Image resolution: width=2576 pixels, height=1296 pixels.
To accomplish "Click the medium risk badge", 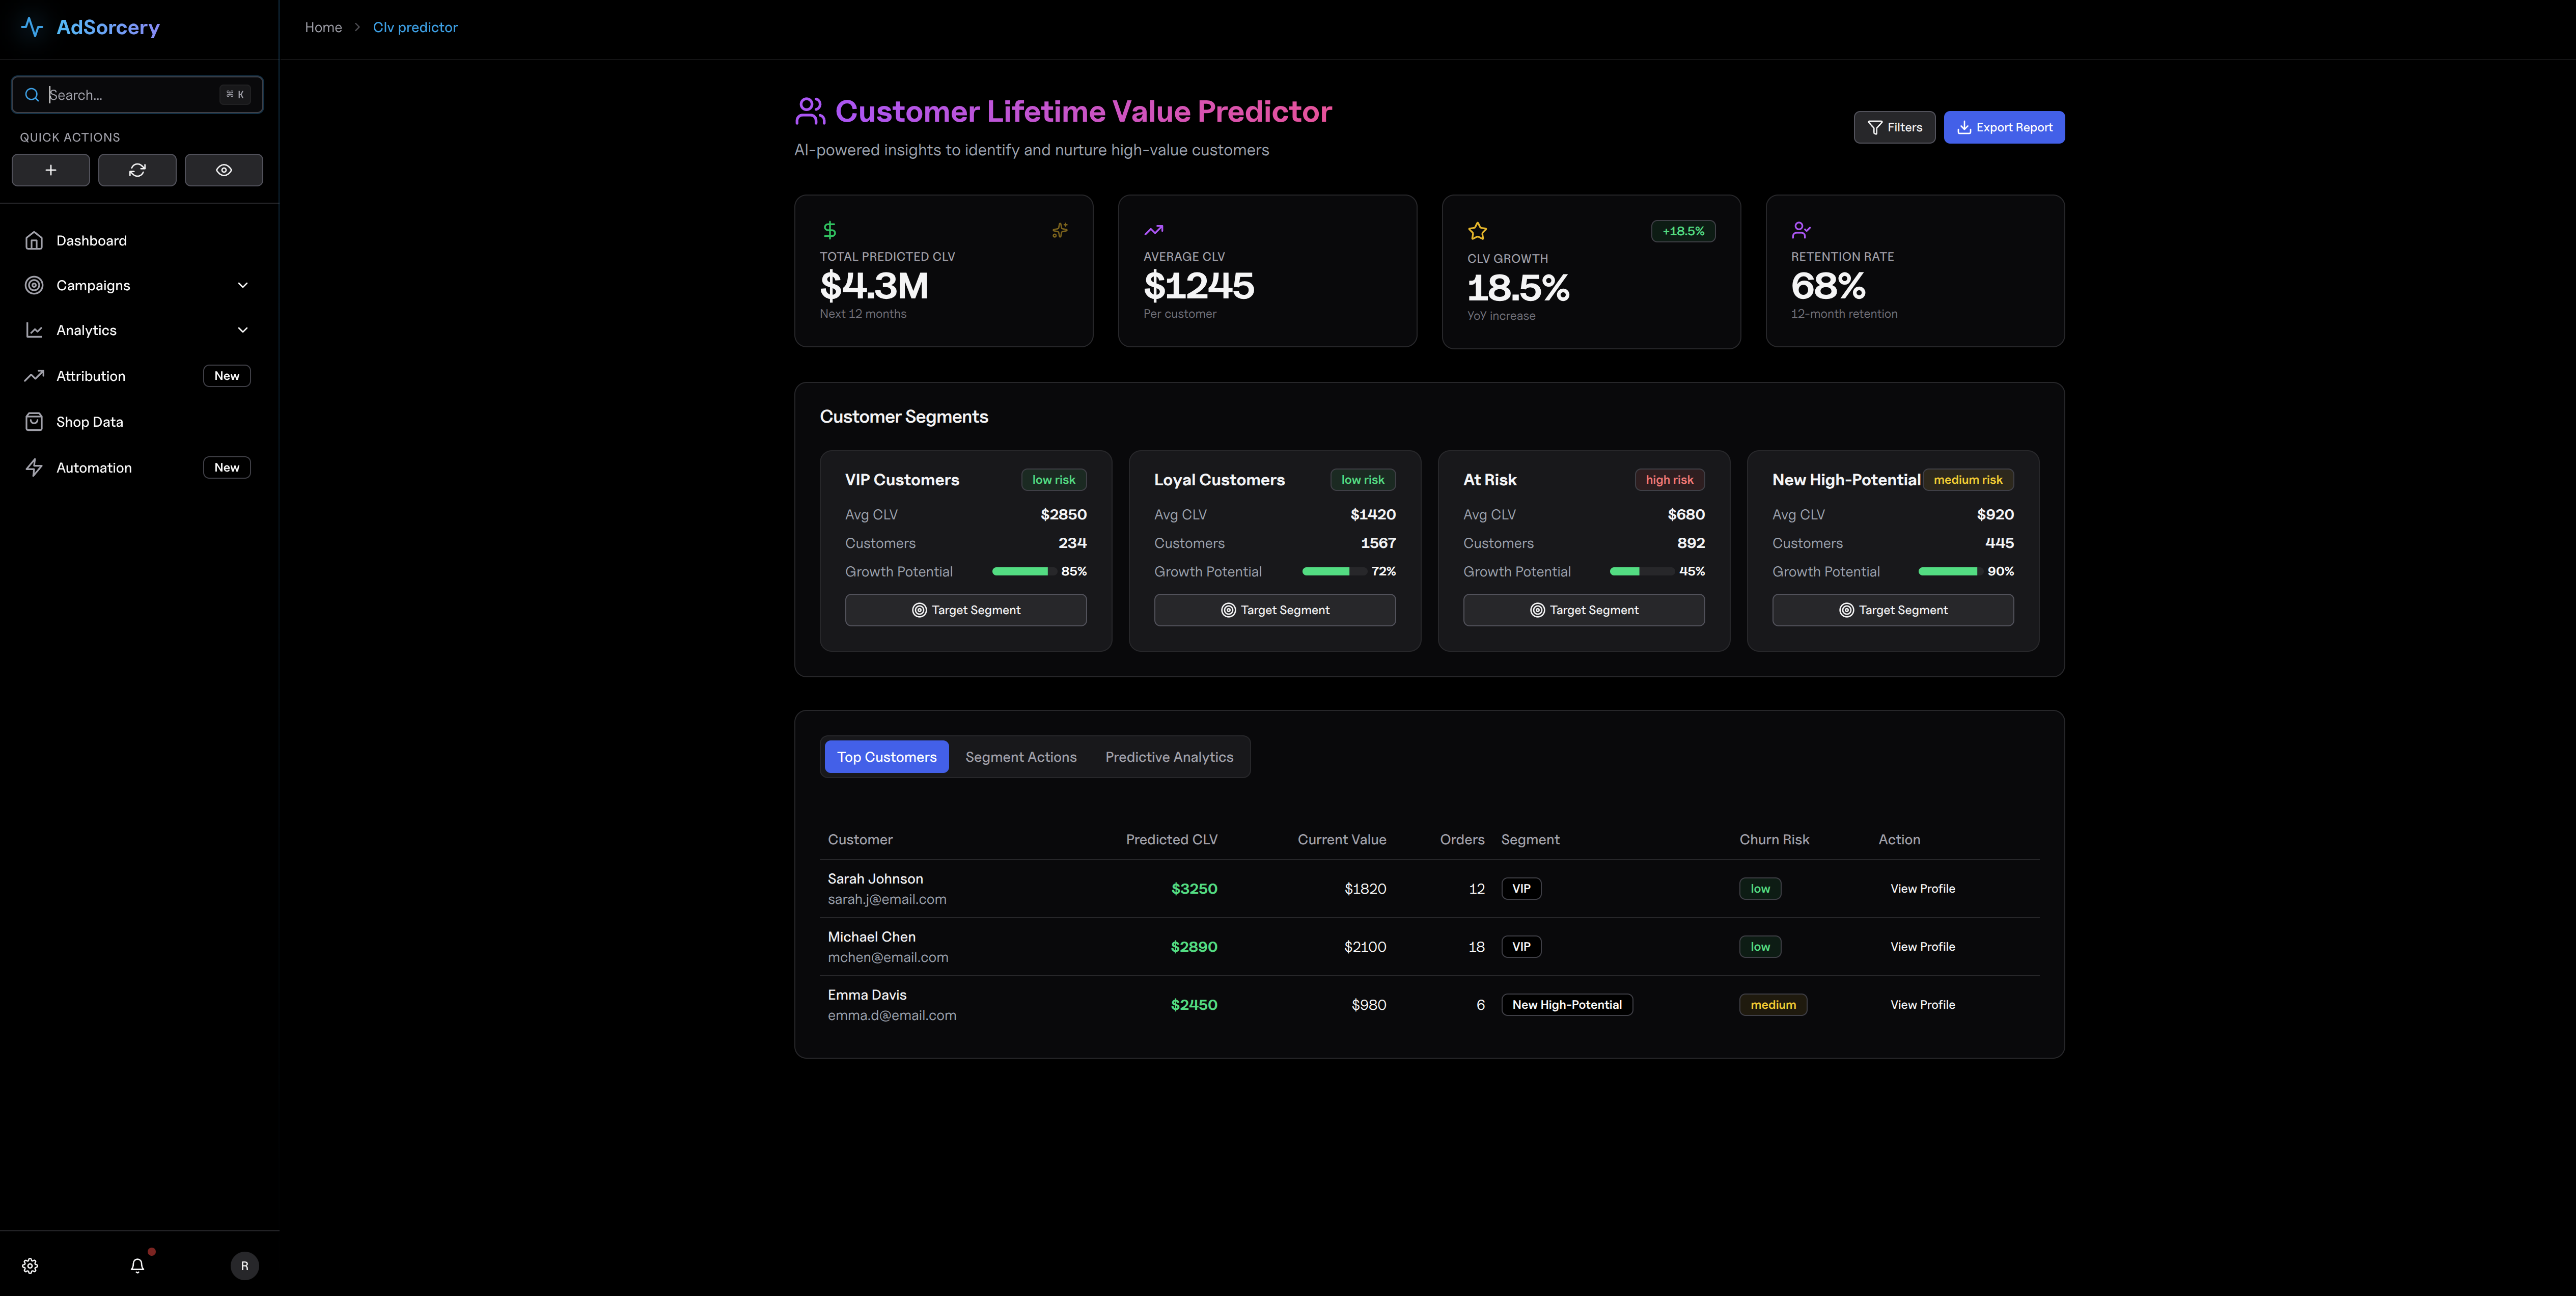I will point(1968,480).
